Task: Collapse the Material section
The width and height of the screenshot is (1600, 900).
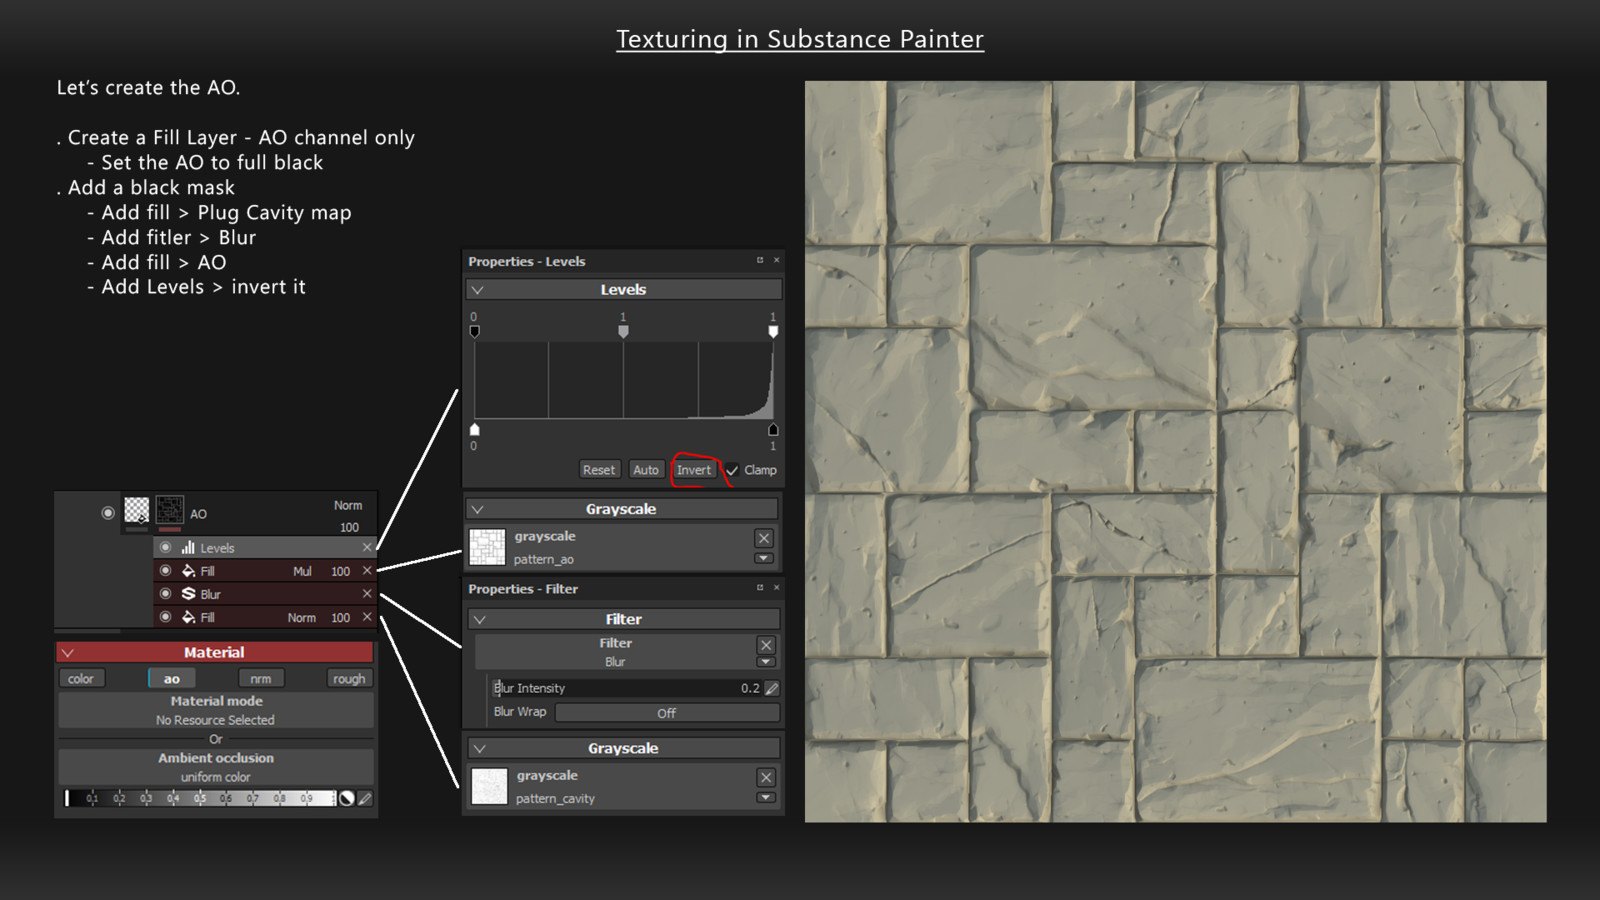Action: [x=68, y=653]
